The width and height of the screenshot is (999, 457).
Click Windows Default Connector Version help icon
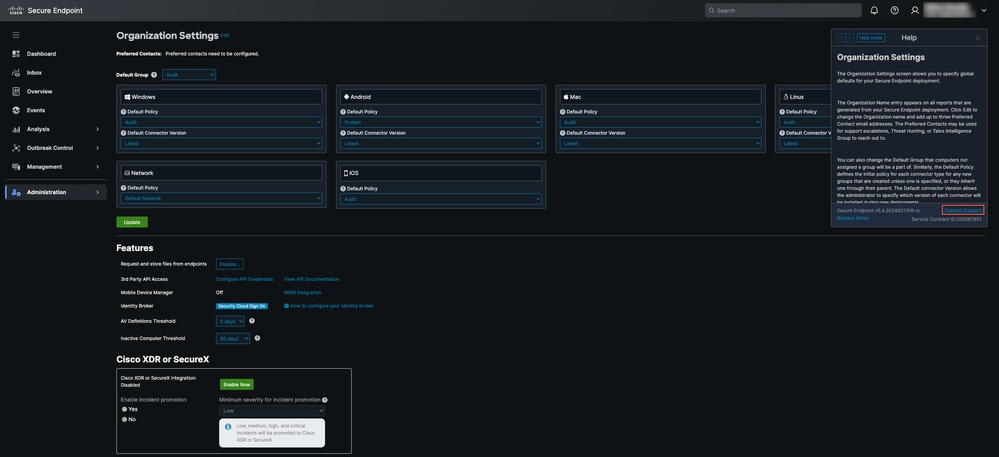(x=124, y=133)
